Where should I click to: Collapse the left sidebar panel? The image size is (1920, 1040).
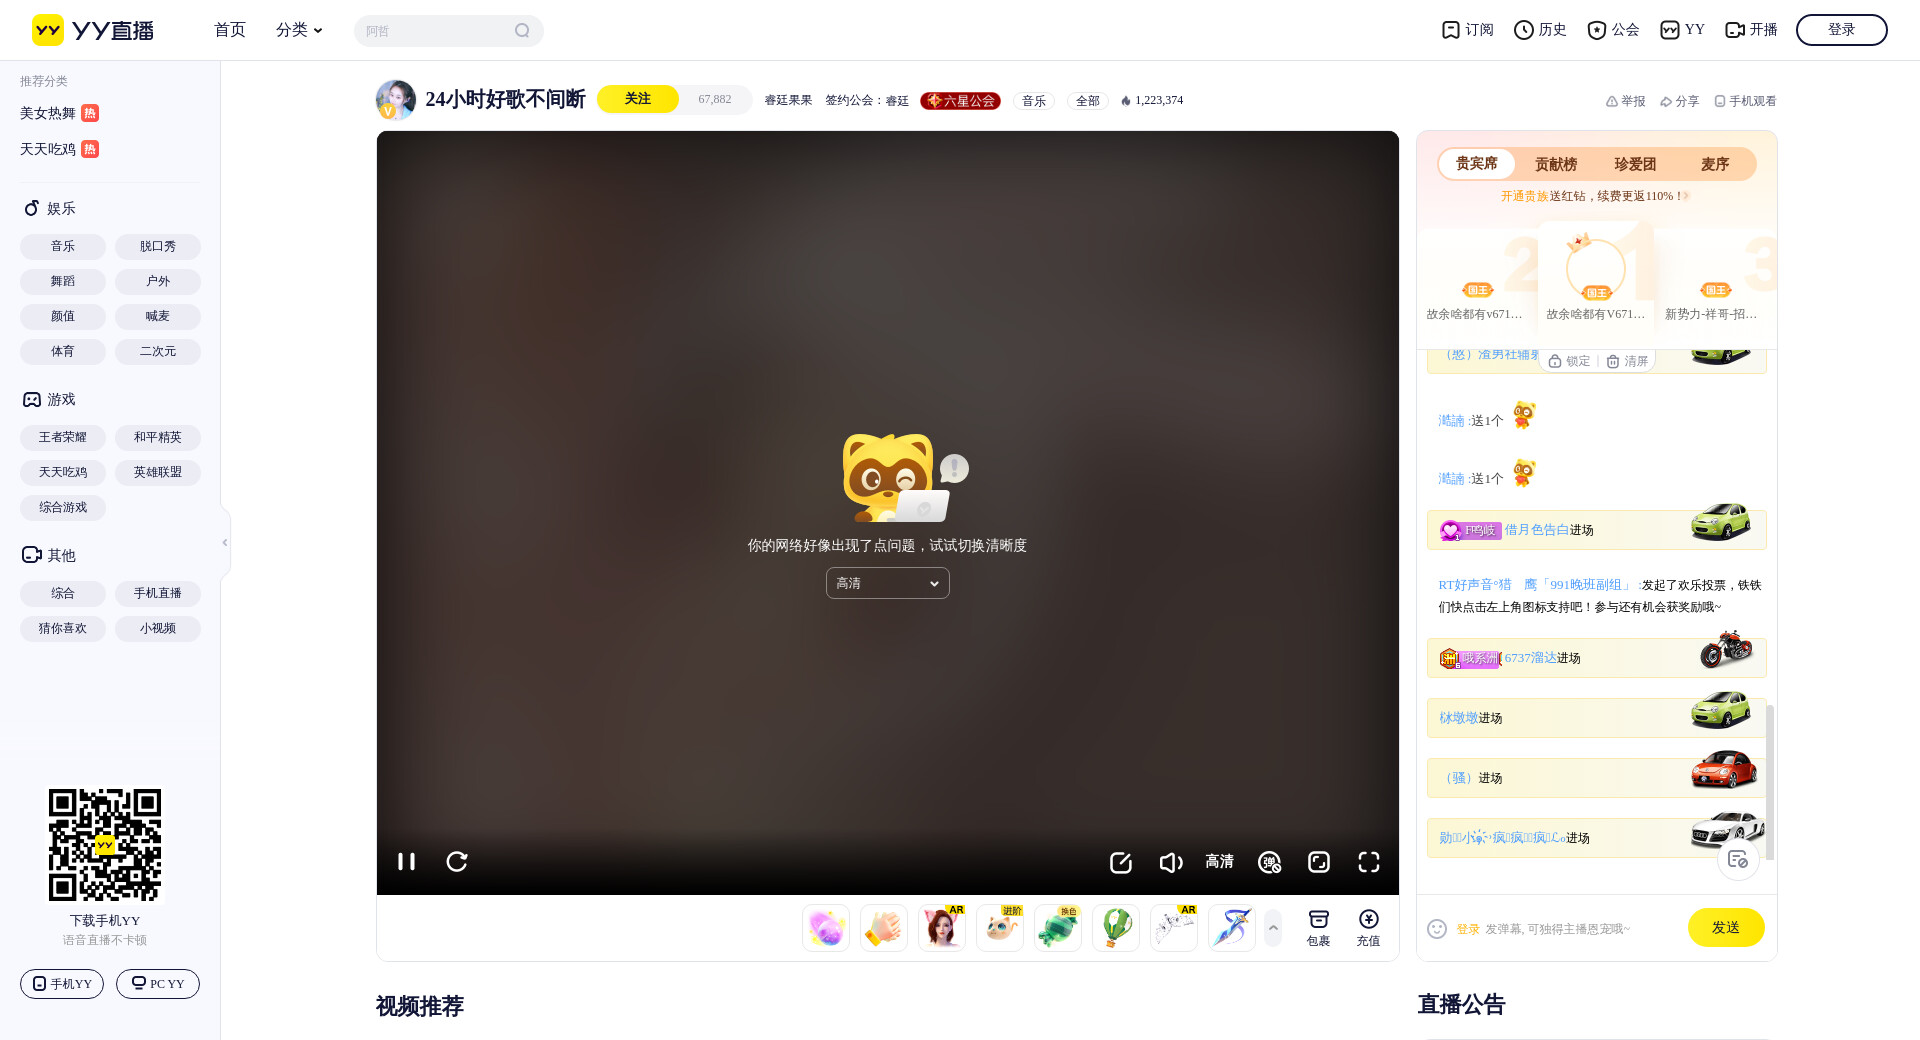coord(225,542)
